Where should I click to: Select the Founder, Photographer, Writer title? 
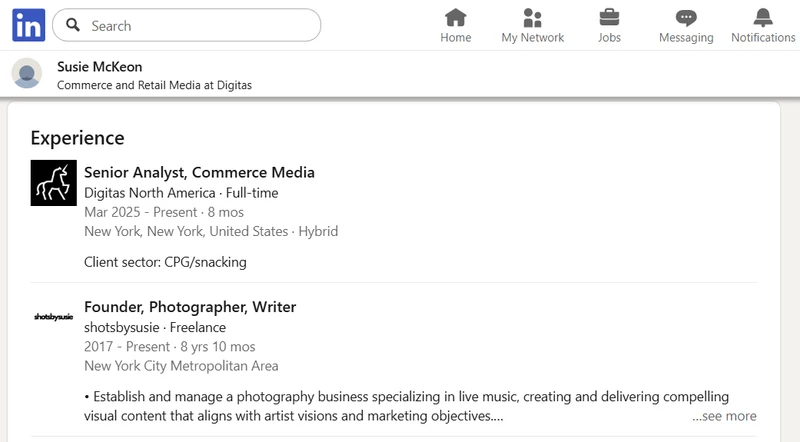tap(190, 307)
